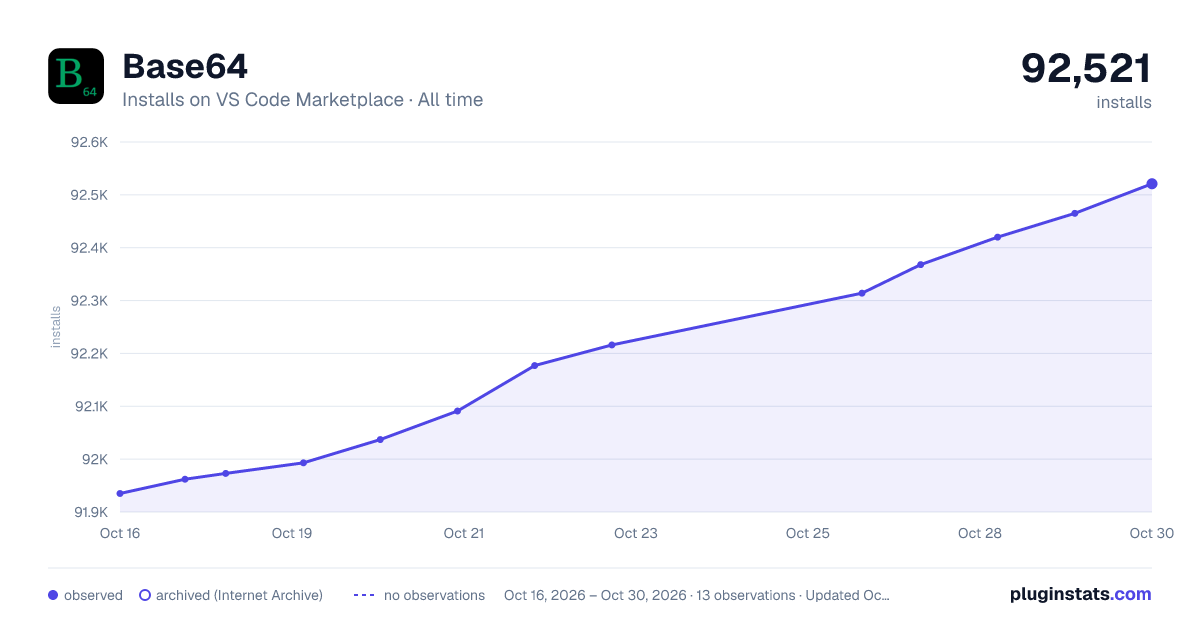
Task: Click the Base64 title heading
Action: (x=185, y=67)
